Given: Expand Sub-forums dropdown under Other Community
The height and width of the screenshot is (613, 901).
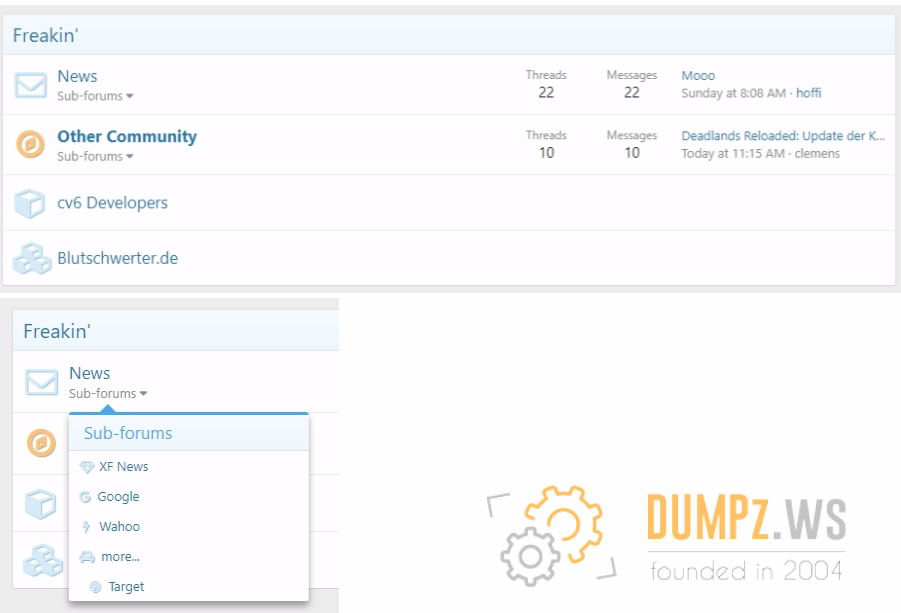Looking at the screenshot, I should tap(95, 156).
